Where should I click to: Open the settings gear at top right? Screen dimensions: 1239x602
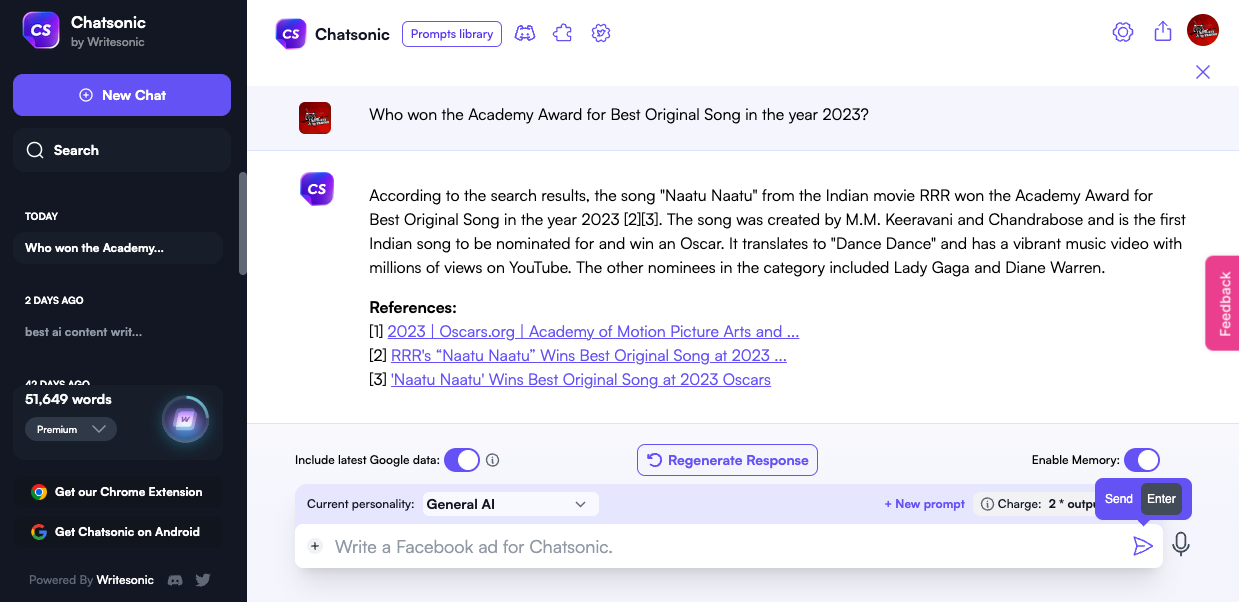tap(1123, 32)
